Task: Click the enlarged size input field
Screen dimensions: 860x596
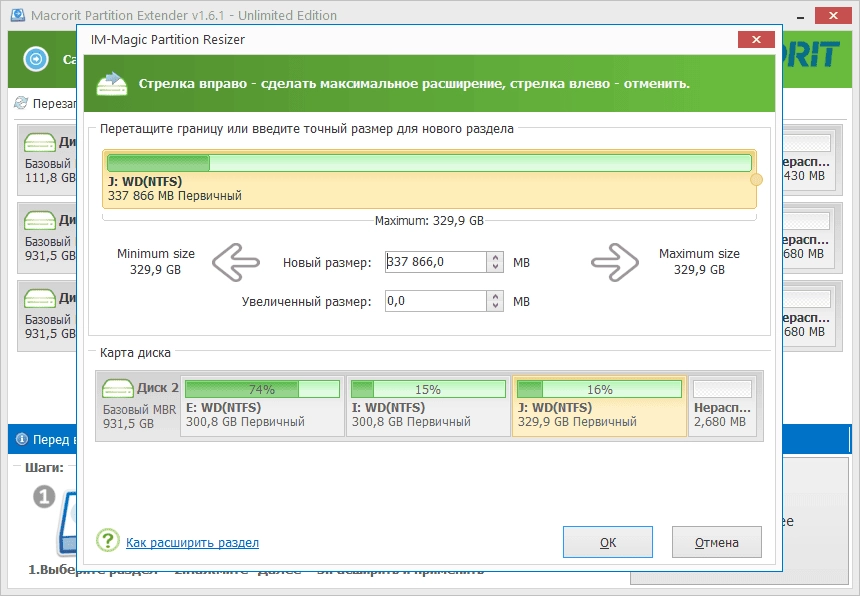Action: (x=435, y=301)
